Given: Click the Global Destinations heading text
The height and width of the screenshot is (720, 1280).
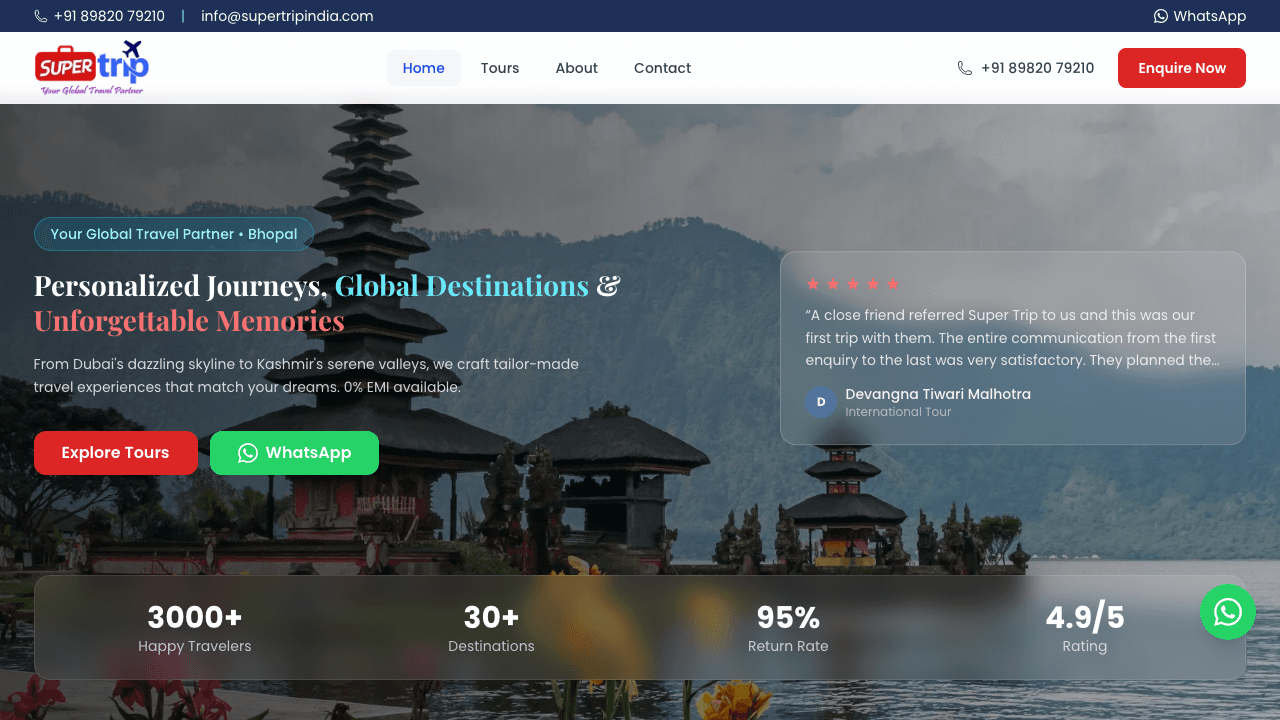Looking at the screenshot, I should point(462,286).
